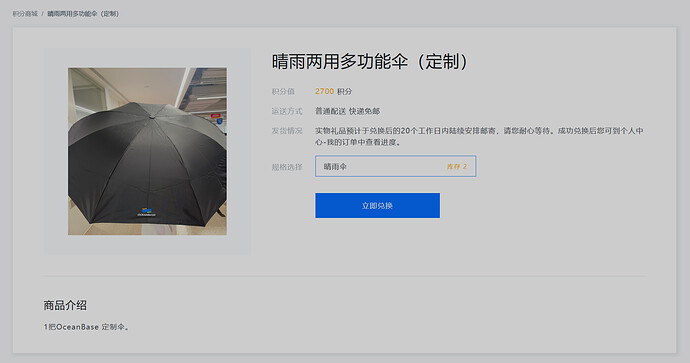Click the 2700 积分 points value
Image resolution: width=690 pixels, height=363 pixels.
pyautogui.click(x=334, y=92)
